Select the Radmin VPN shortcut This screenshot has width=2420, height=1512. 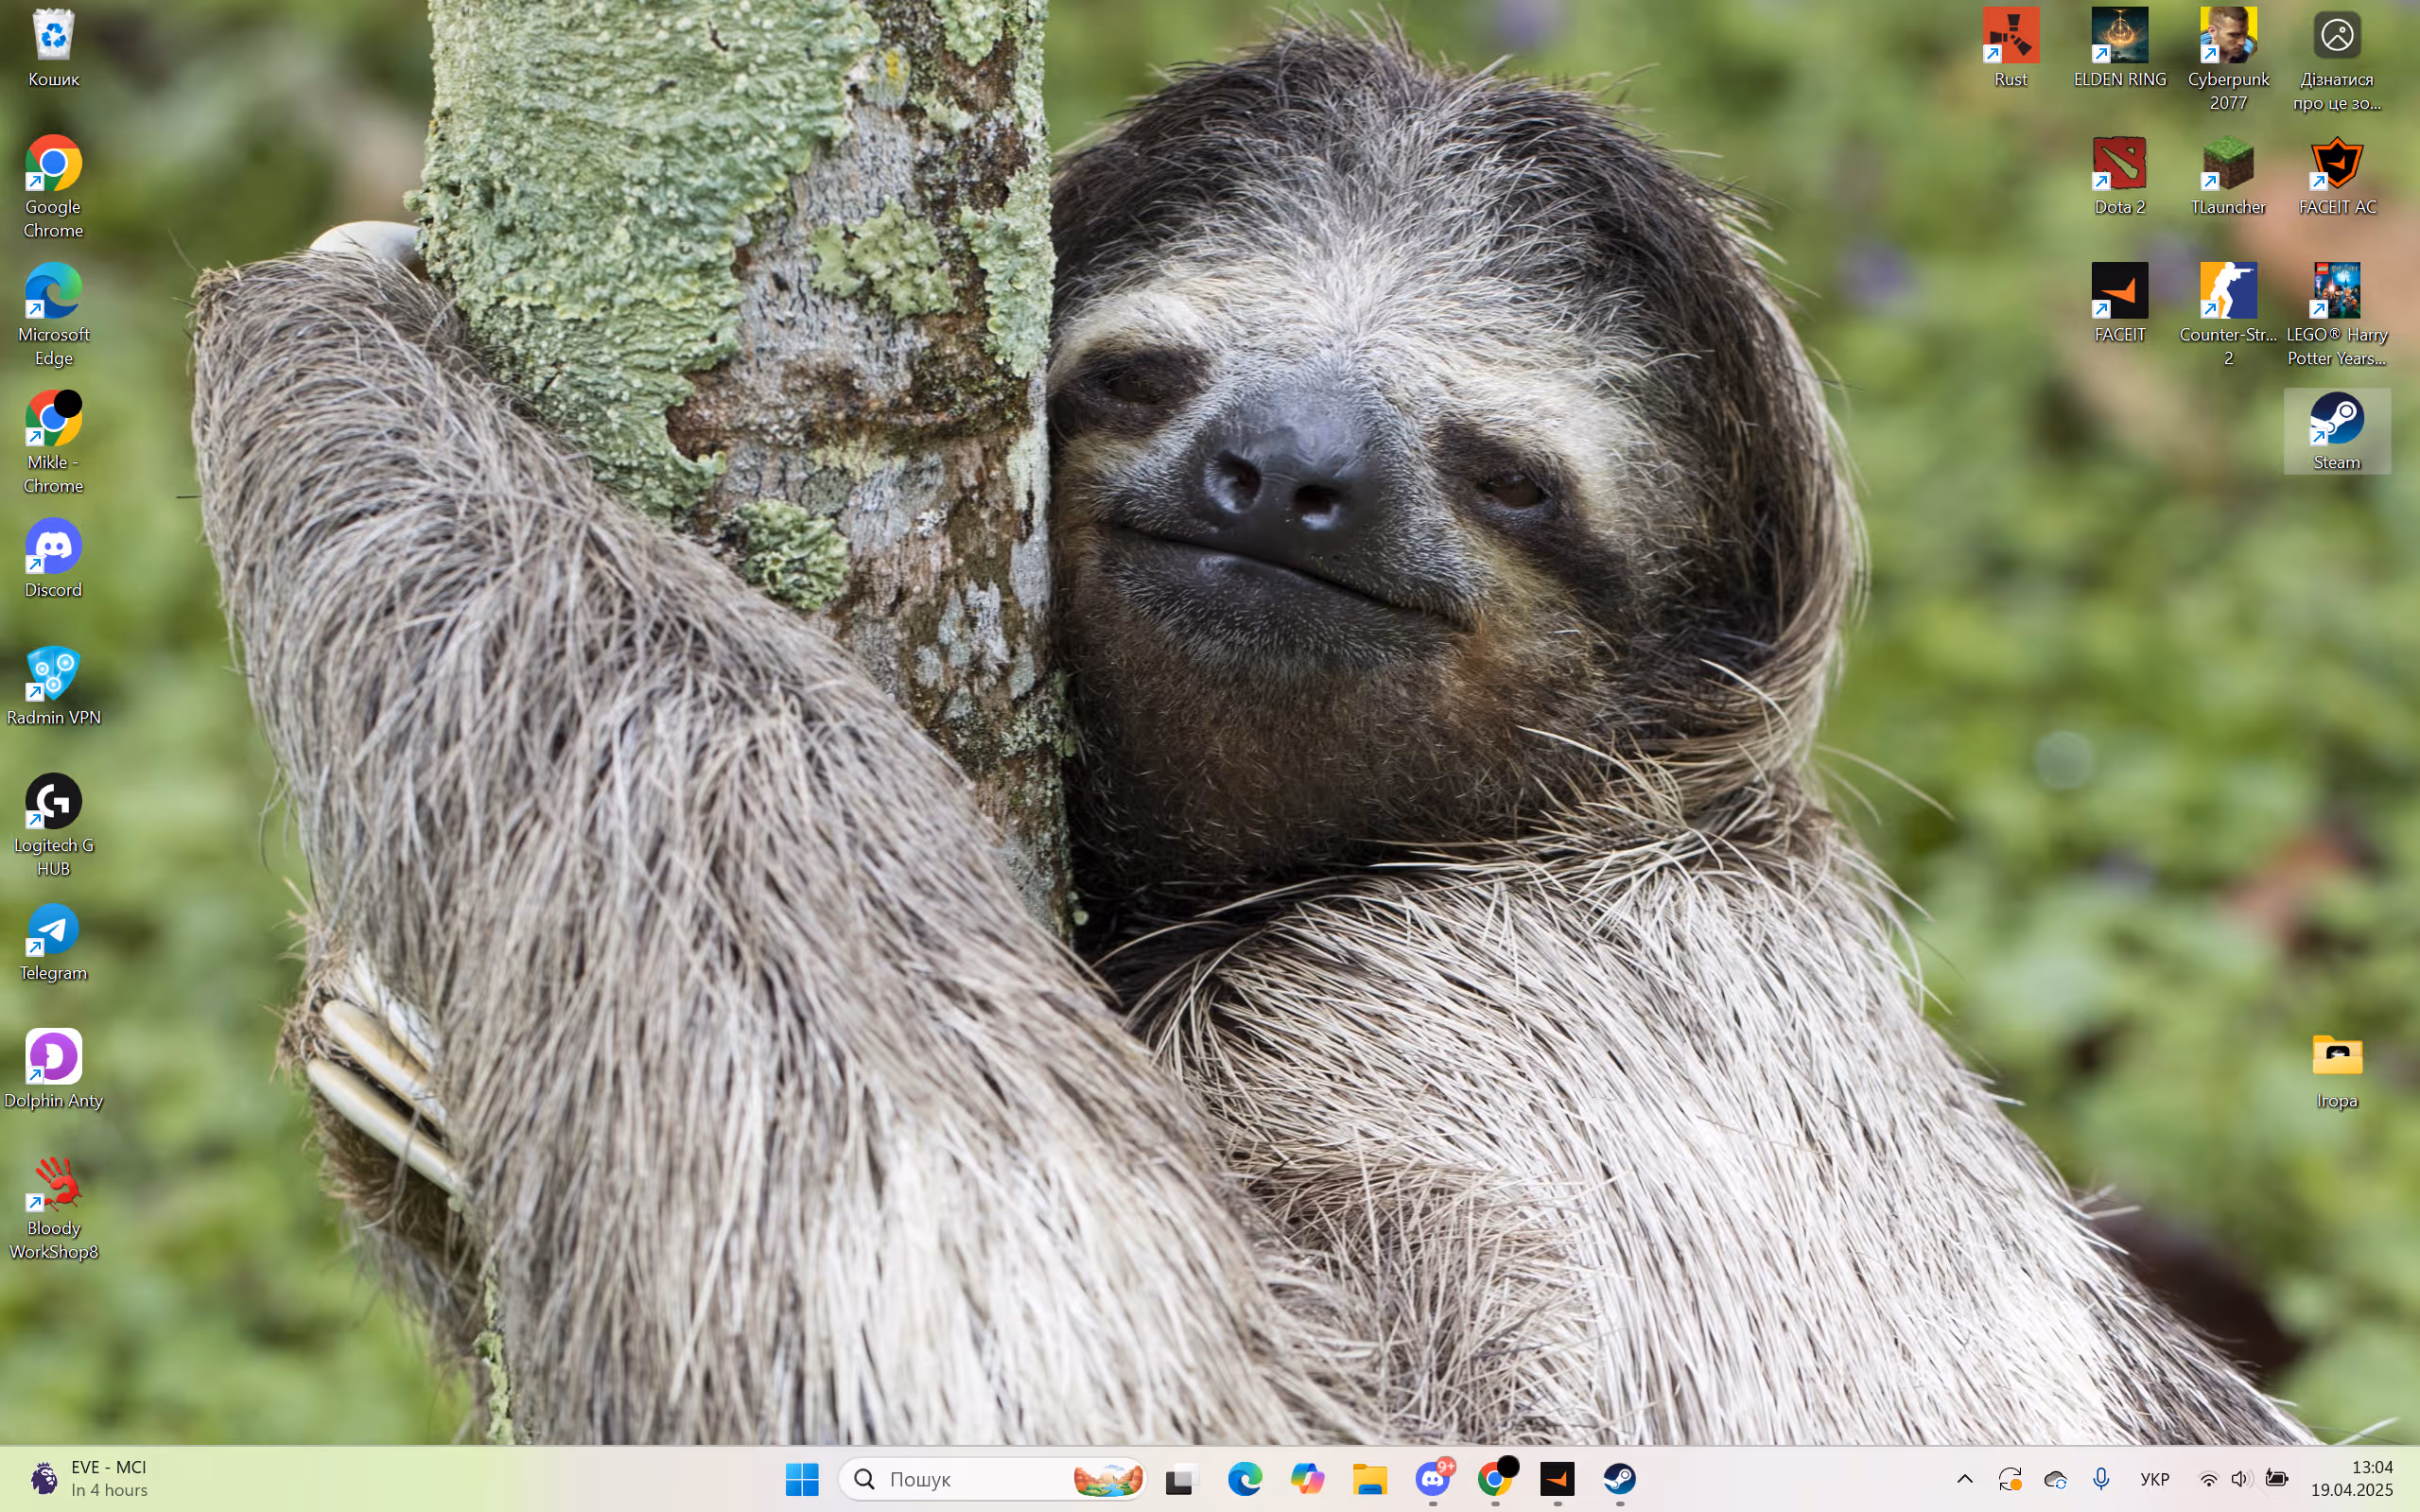coord(53,687)
